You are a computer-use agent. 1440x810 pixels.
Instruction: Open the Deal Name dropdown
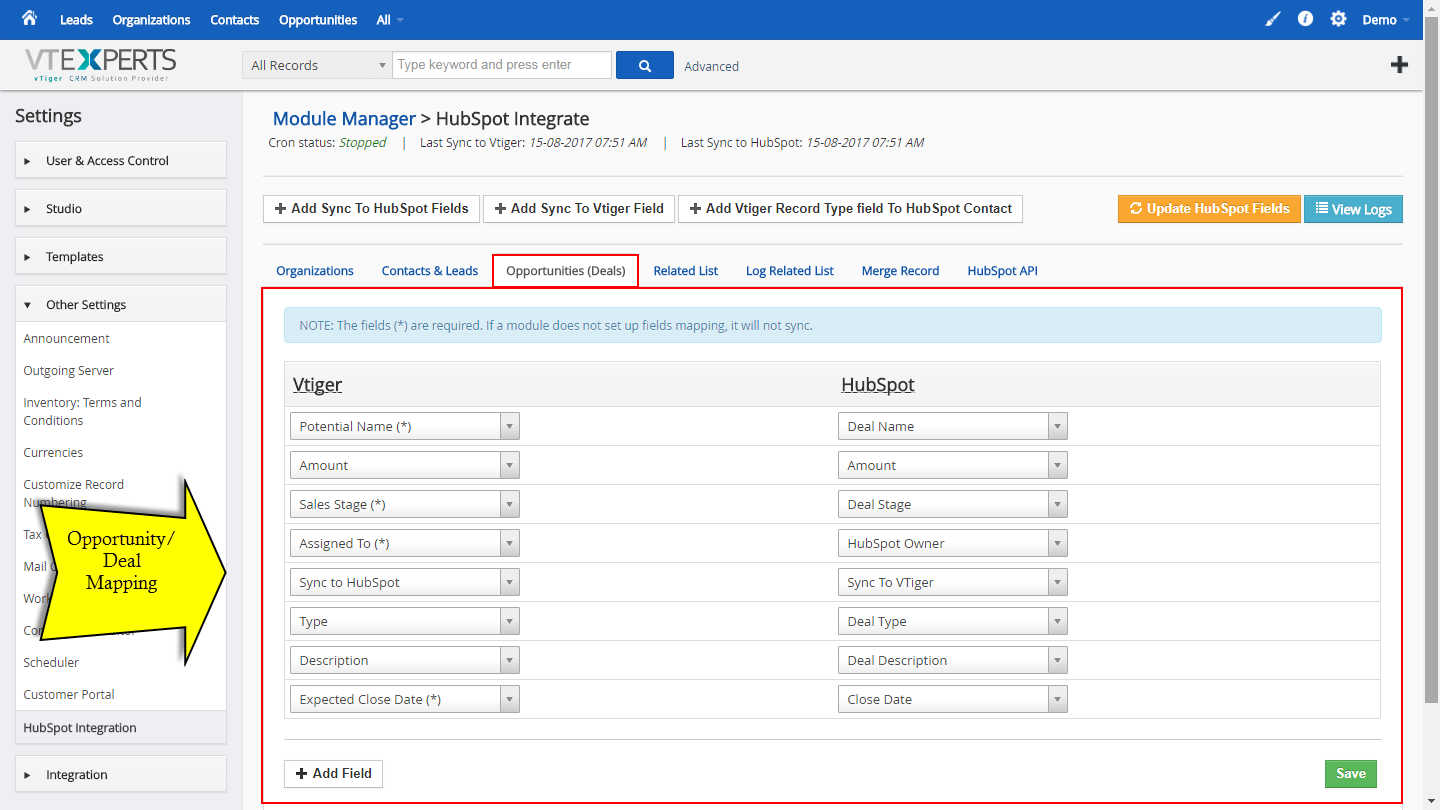[953, 426]
